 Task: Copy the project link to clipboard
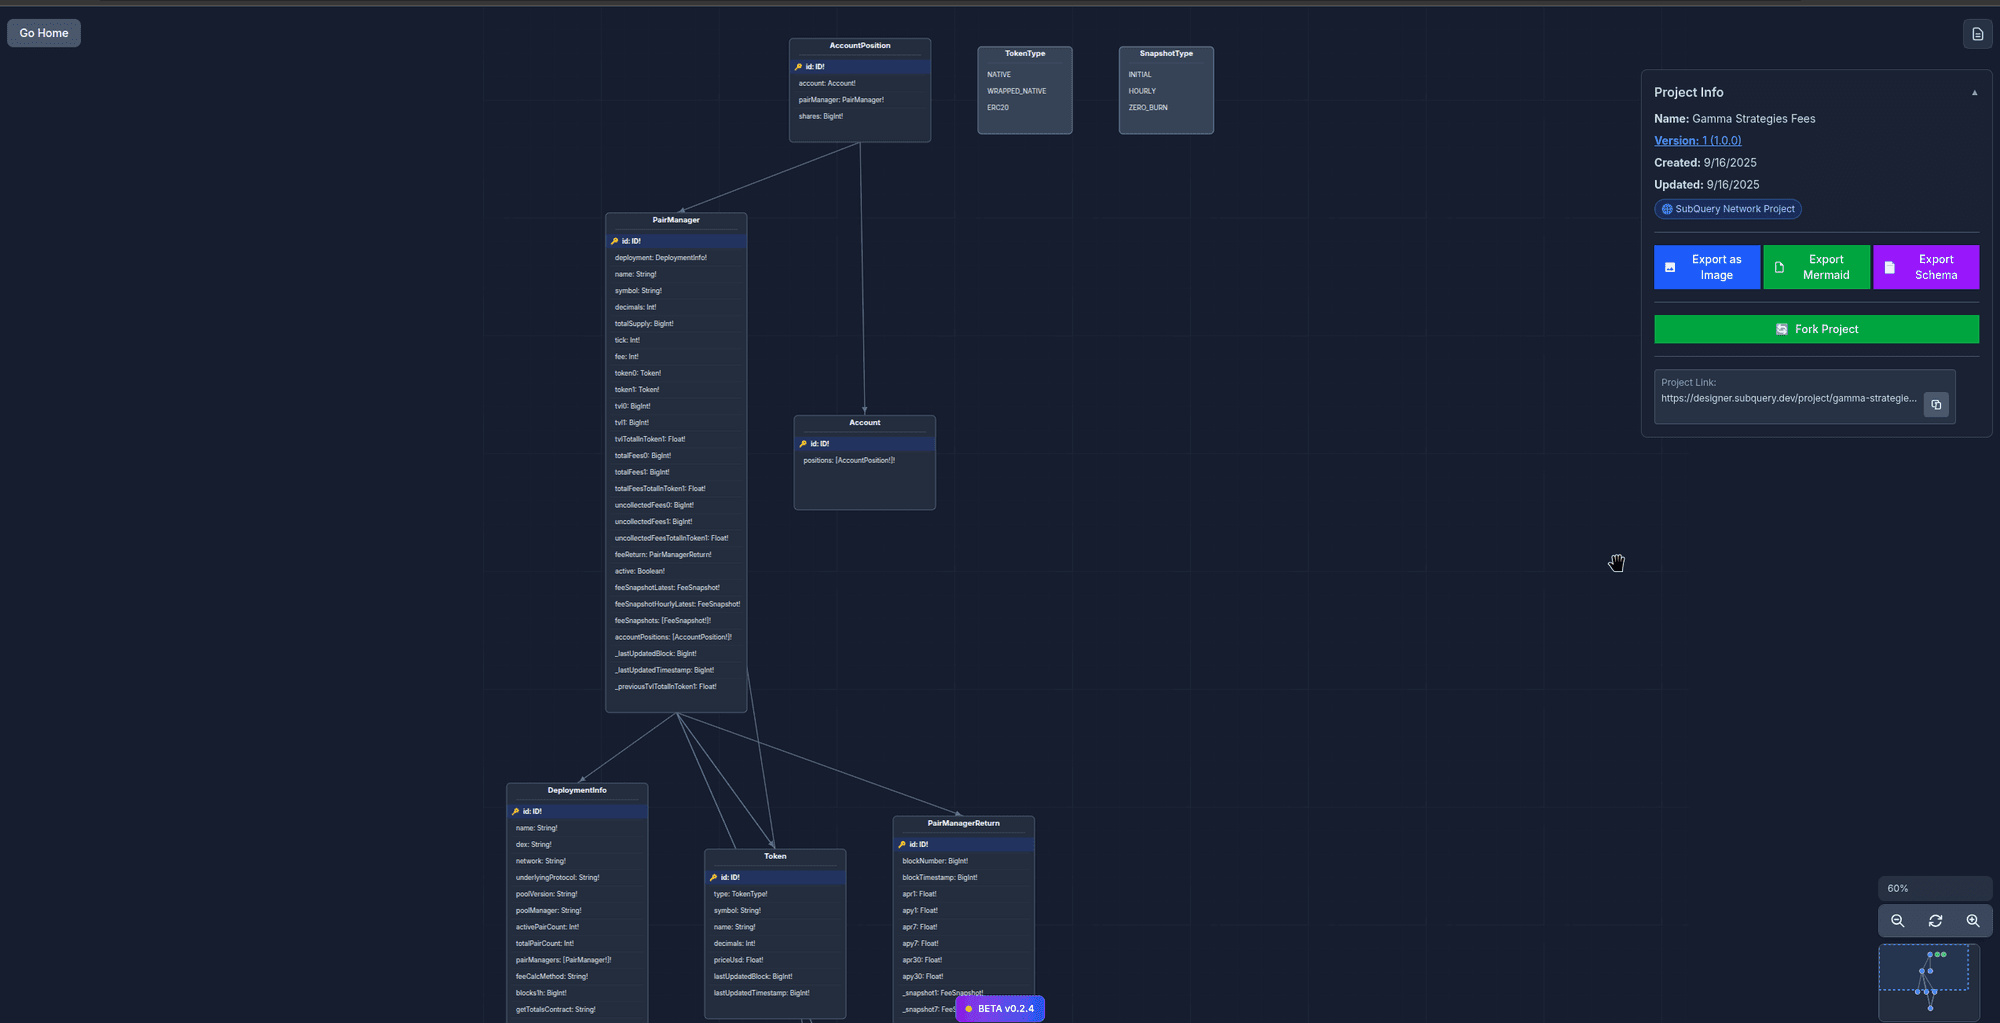point(1936,405)
